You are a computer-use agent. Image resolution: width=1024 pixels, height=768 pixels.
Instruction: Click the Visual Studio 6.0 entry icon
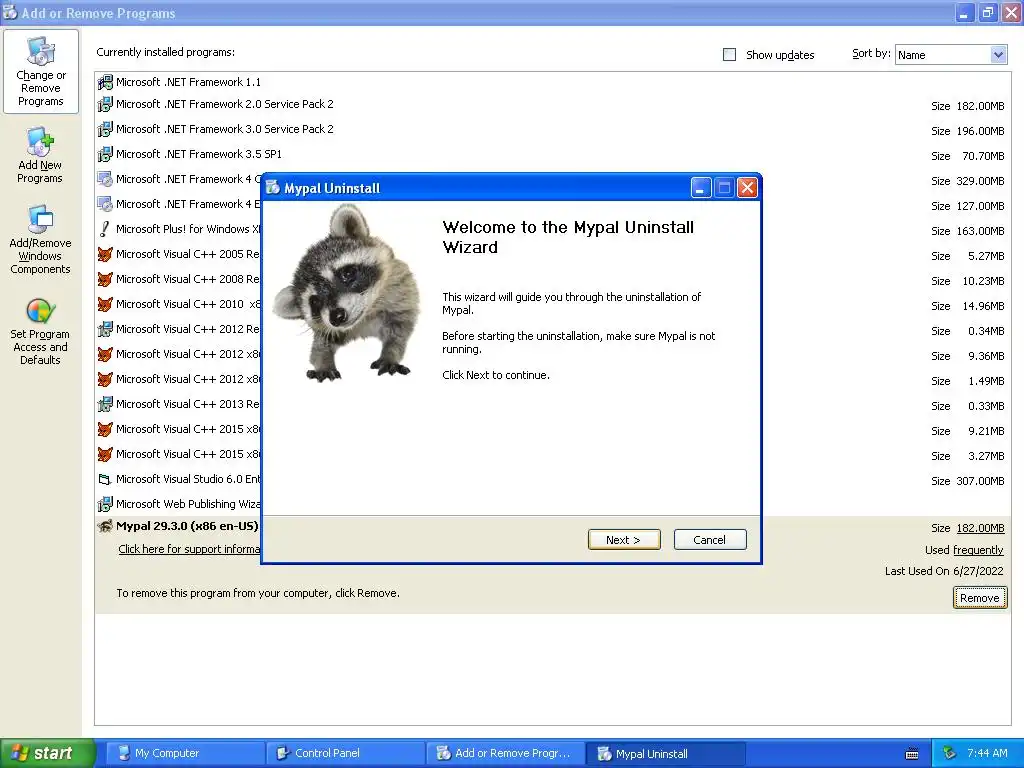(x=104, y=479)
